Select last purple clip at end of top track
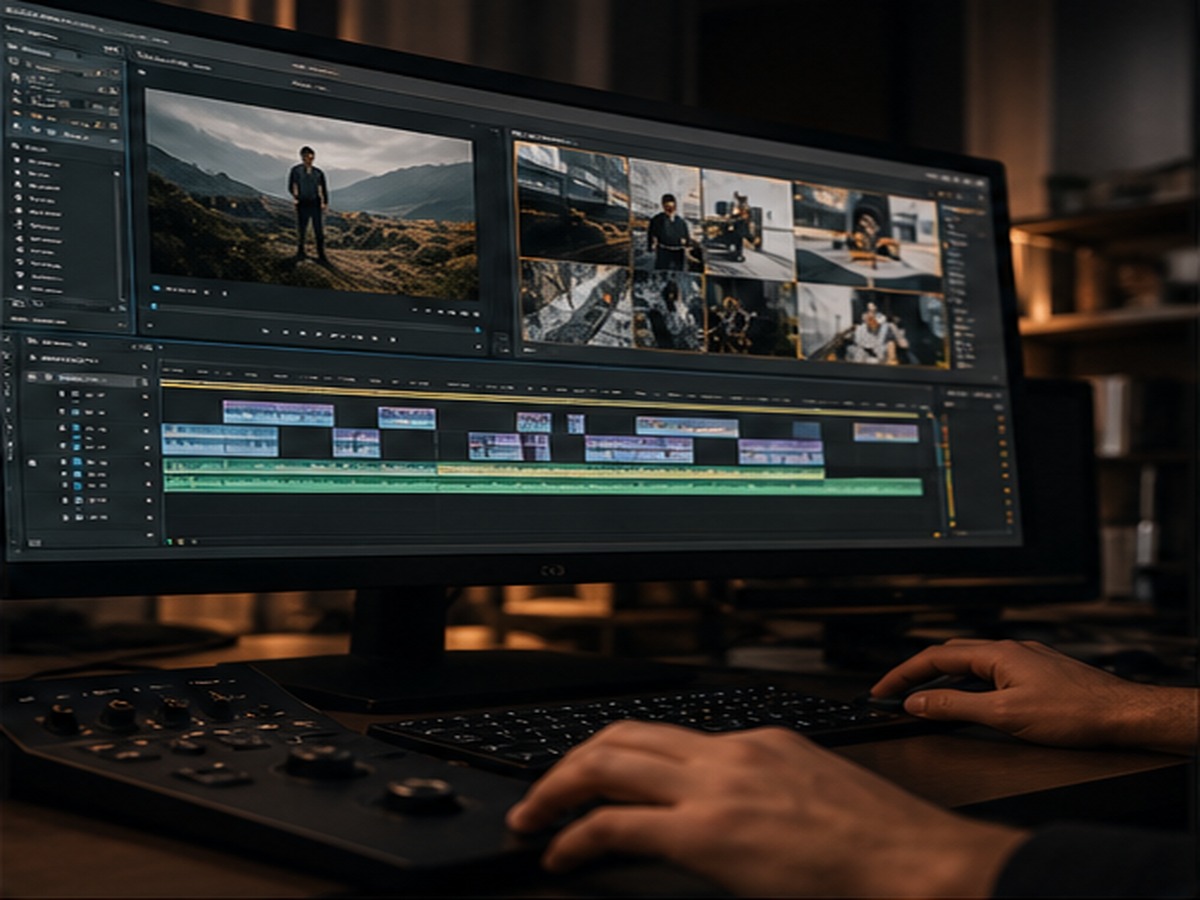This screenshot has width=1200, height=900. click(x=885, y=432)
